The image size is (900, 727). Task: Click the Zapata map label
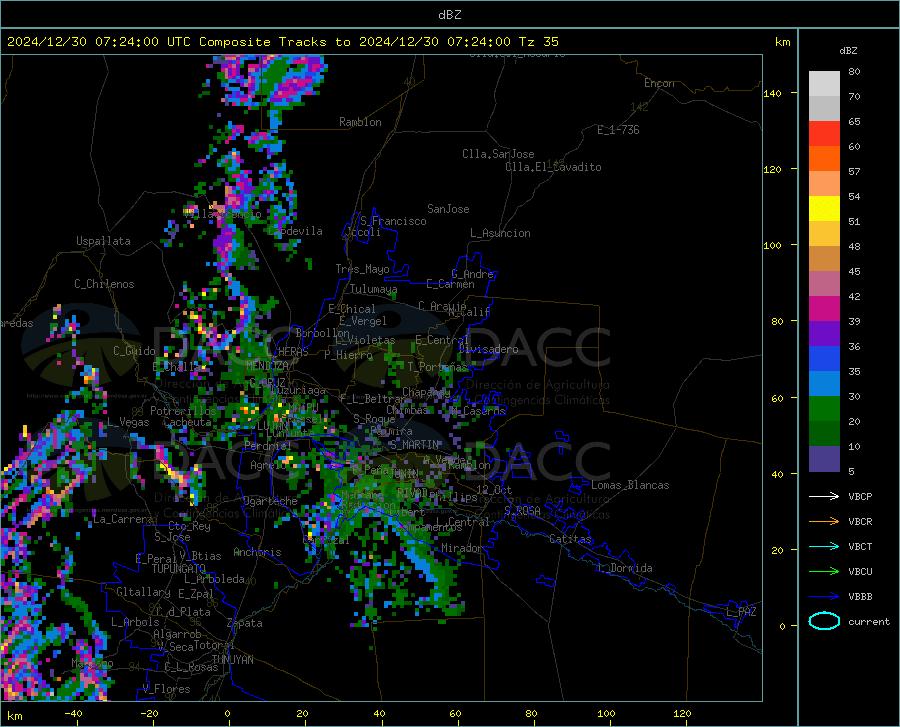pos(245,623)
